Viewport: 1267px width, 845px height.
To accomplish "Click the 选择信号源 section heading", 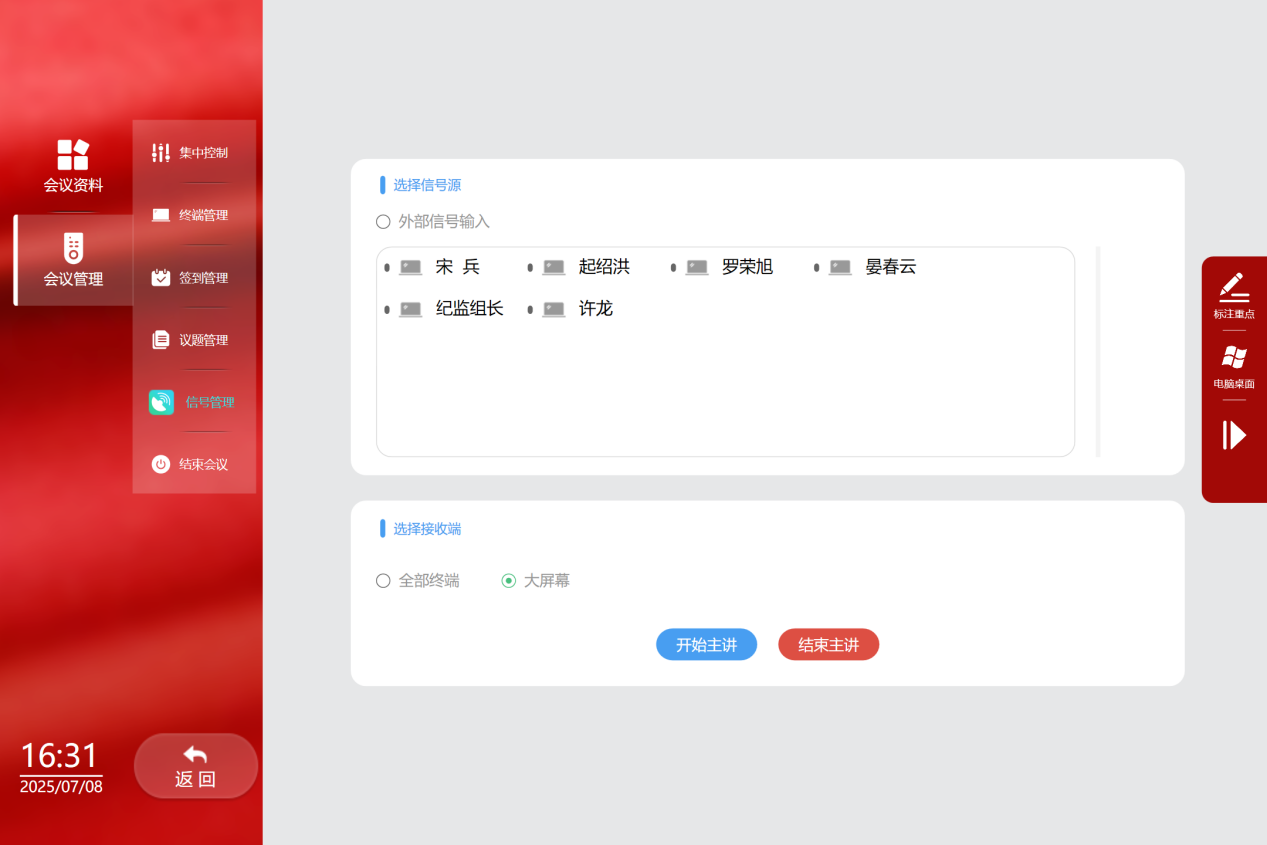I will click(427, 185).
